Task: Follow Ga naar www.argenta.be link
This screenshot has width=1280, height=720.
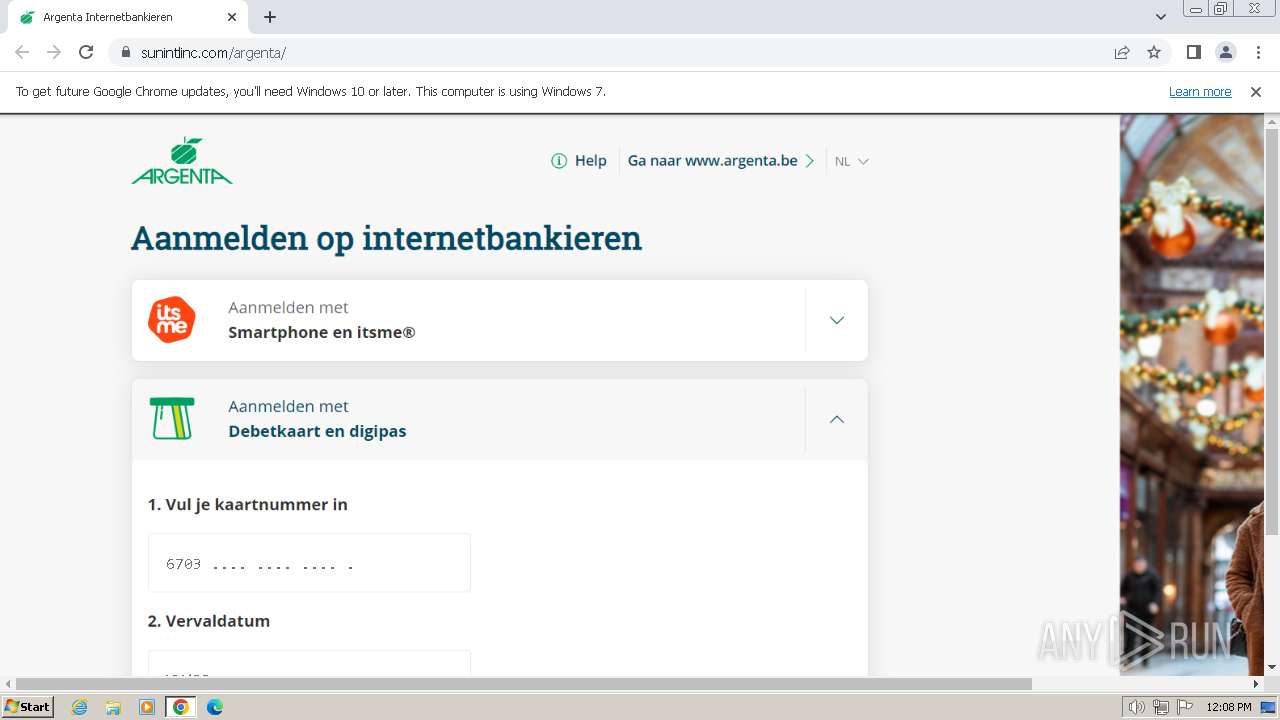Action: coord(721,161)
